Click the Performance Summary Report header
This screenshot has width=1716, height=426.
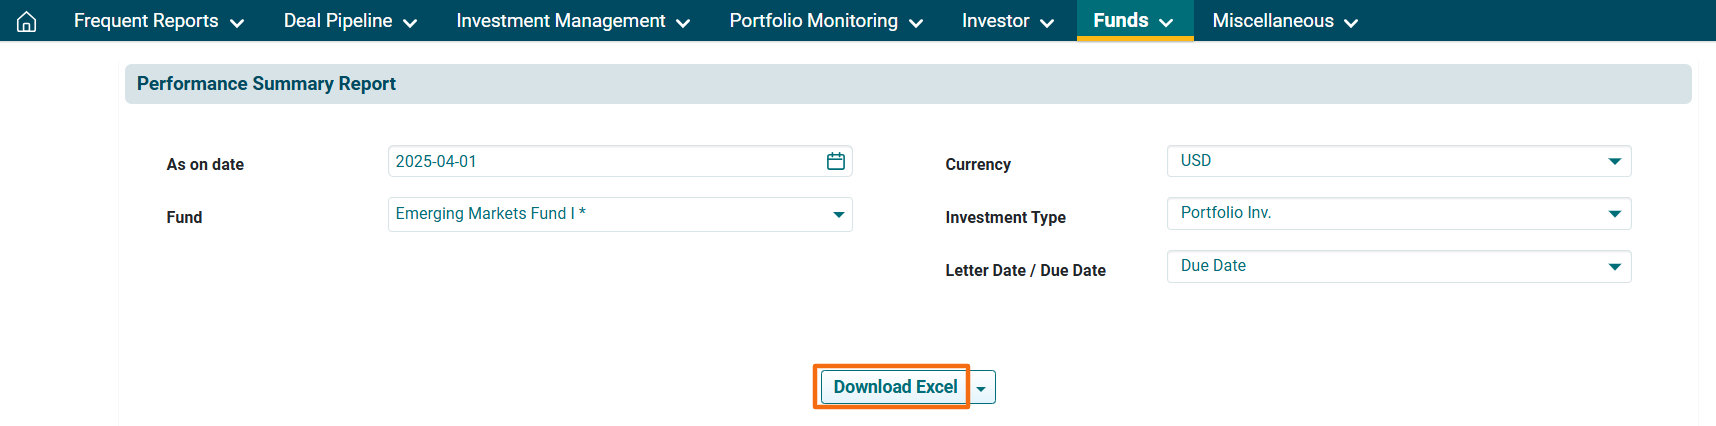click(x=266, y=84)
